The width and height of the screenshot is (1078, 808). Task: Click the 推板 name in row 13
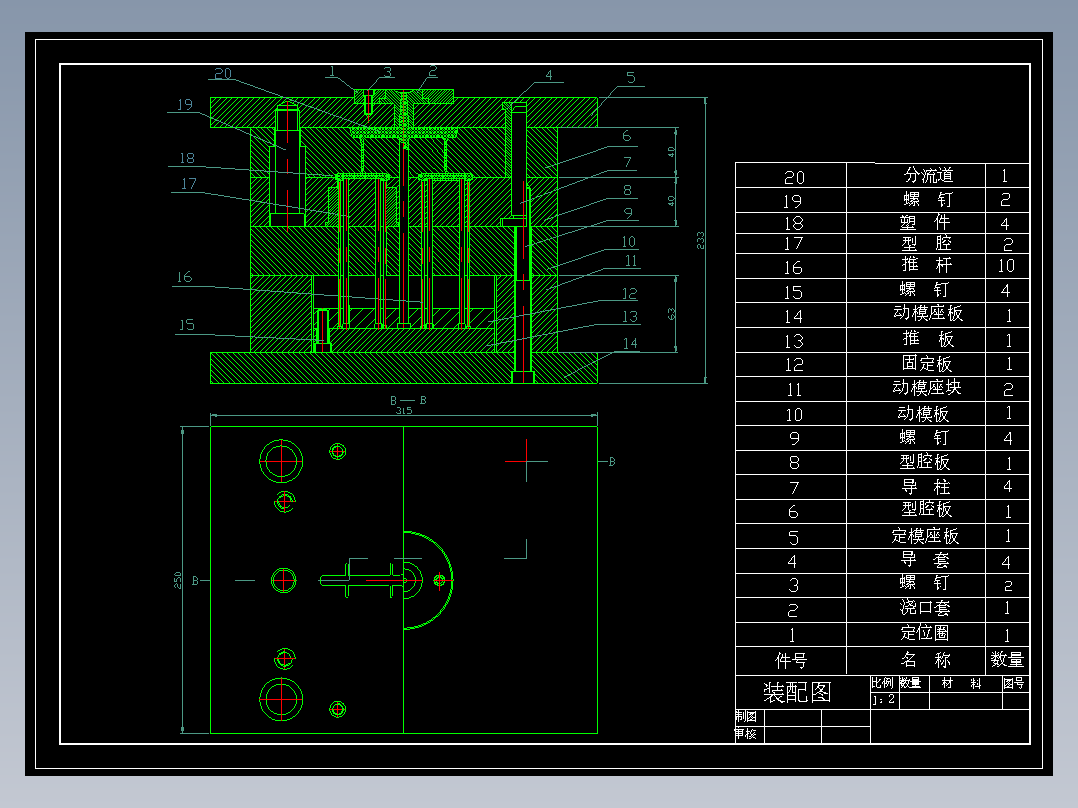coord(927,338)
